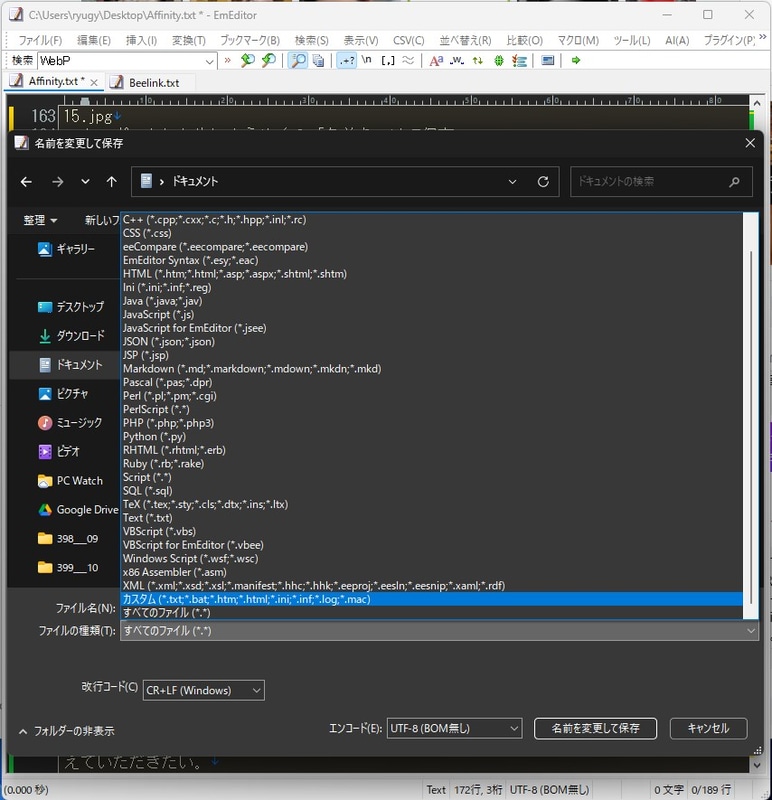Toggle the \n escape sequence search option
This screenshot has height=800, width=772.
coord(366,60)
